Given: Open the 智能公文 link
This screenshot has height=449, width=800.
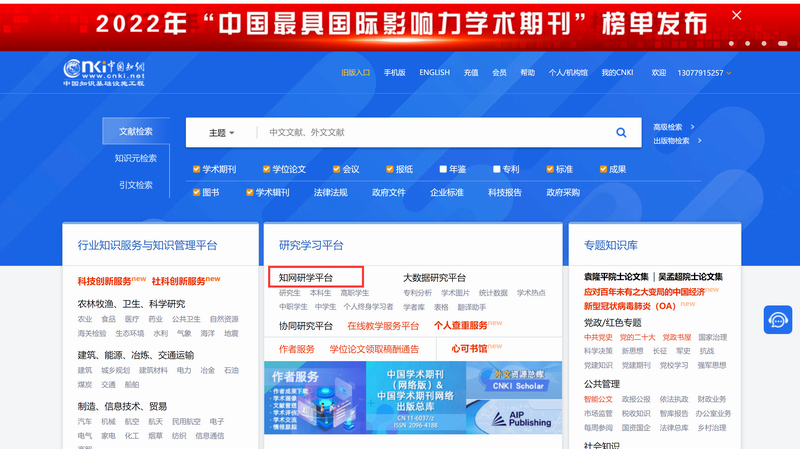Looking at the screenshot, I should [x=598, y=399].
